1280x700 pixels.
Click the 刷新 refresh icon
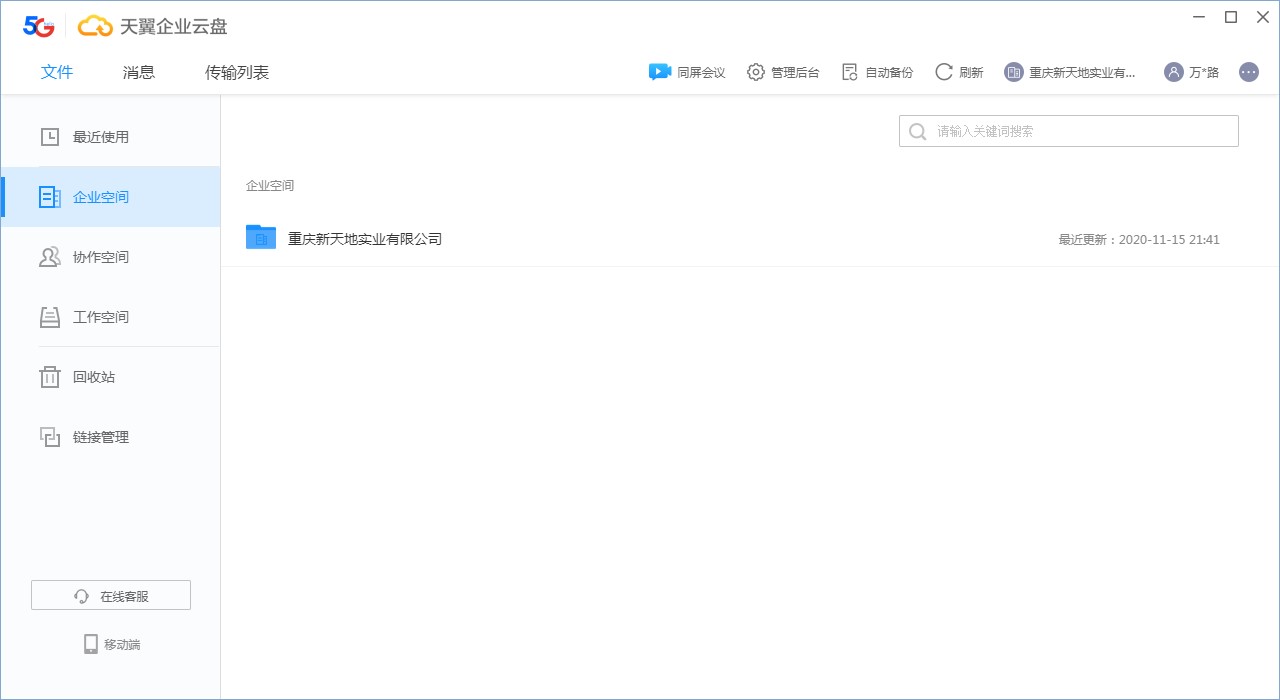944,72
